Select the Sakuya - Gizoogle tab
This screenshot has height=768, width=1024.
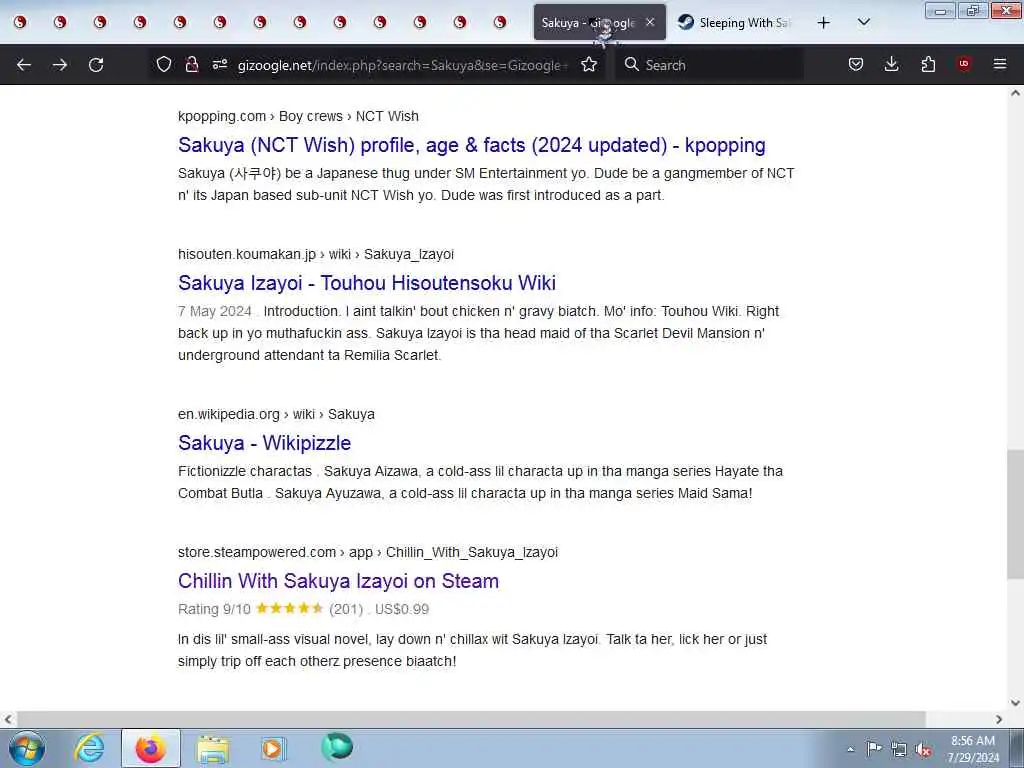point(600,23)
